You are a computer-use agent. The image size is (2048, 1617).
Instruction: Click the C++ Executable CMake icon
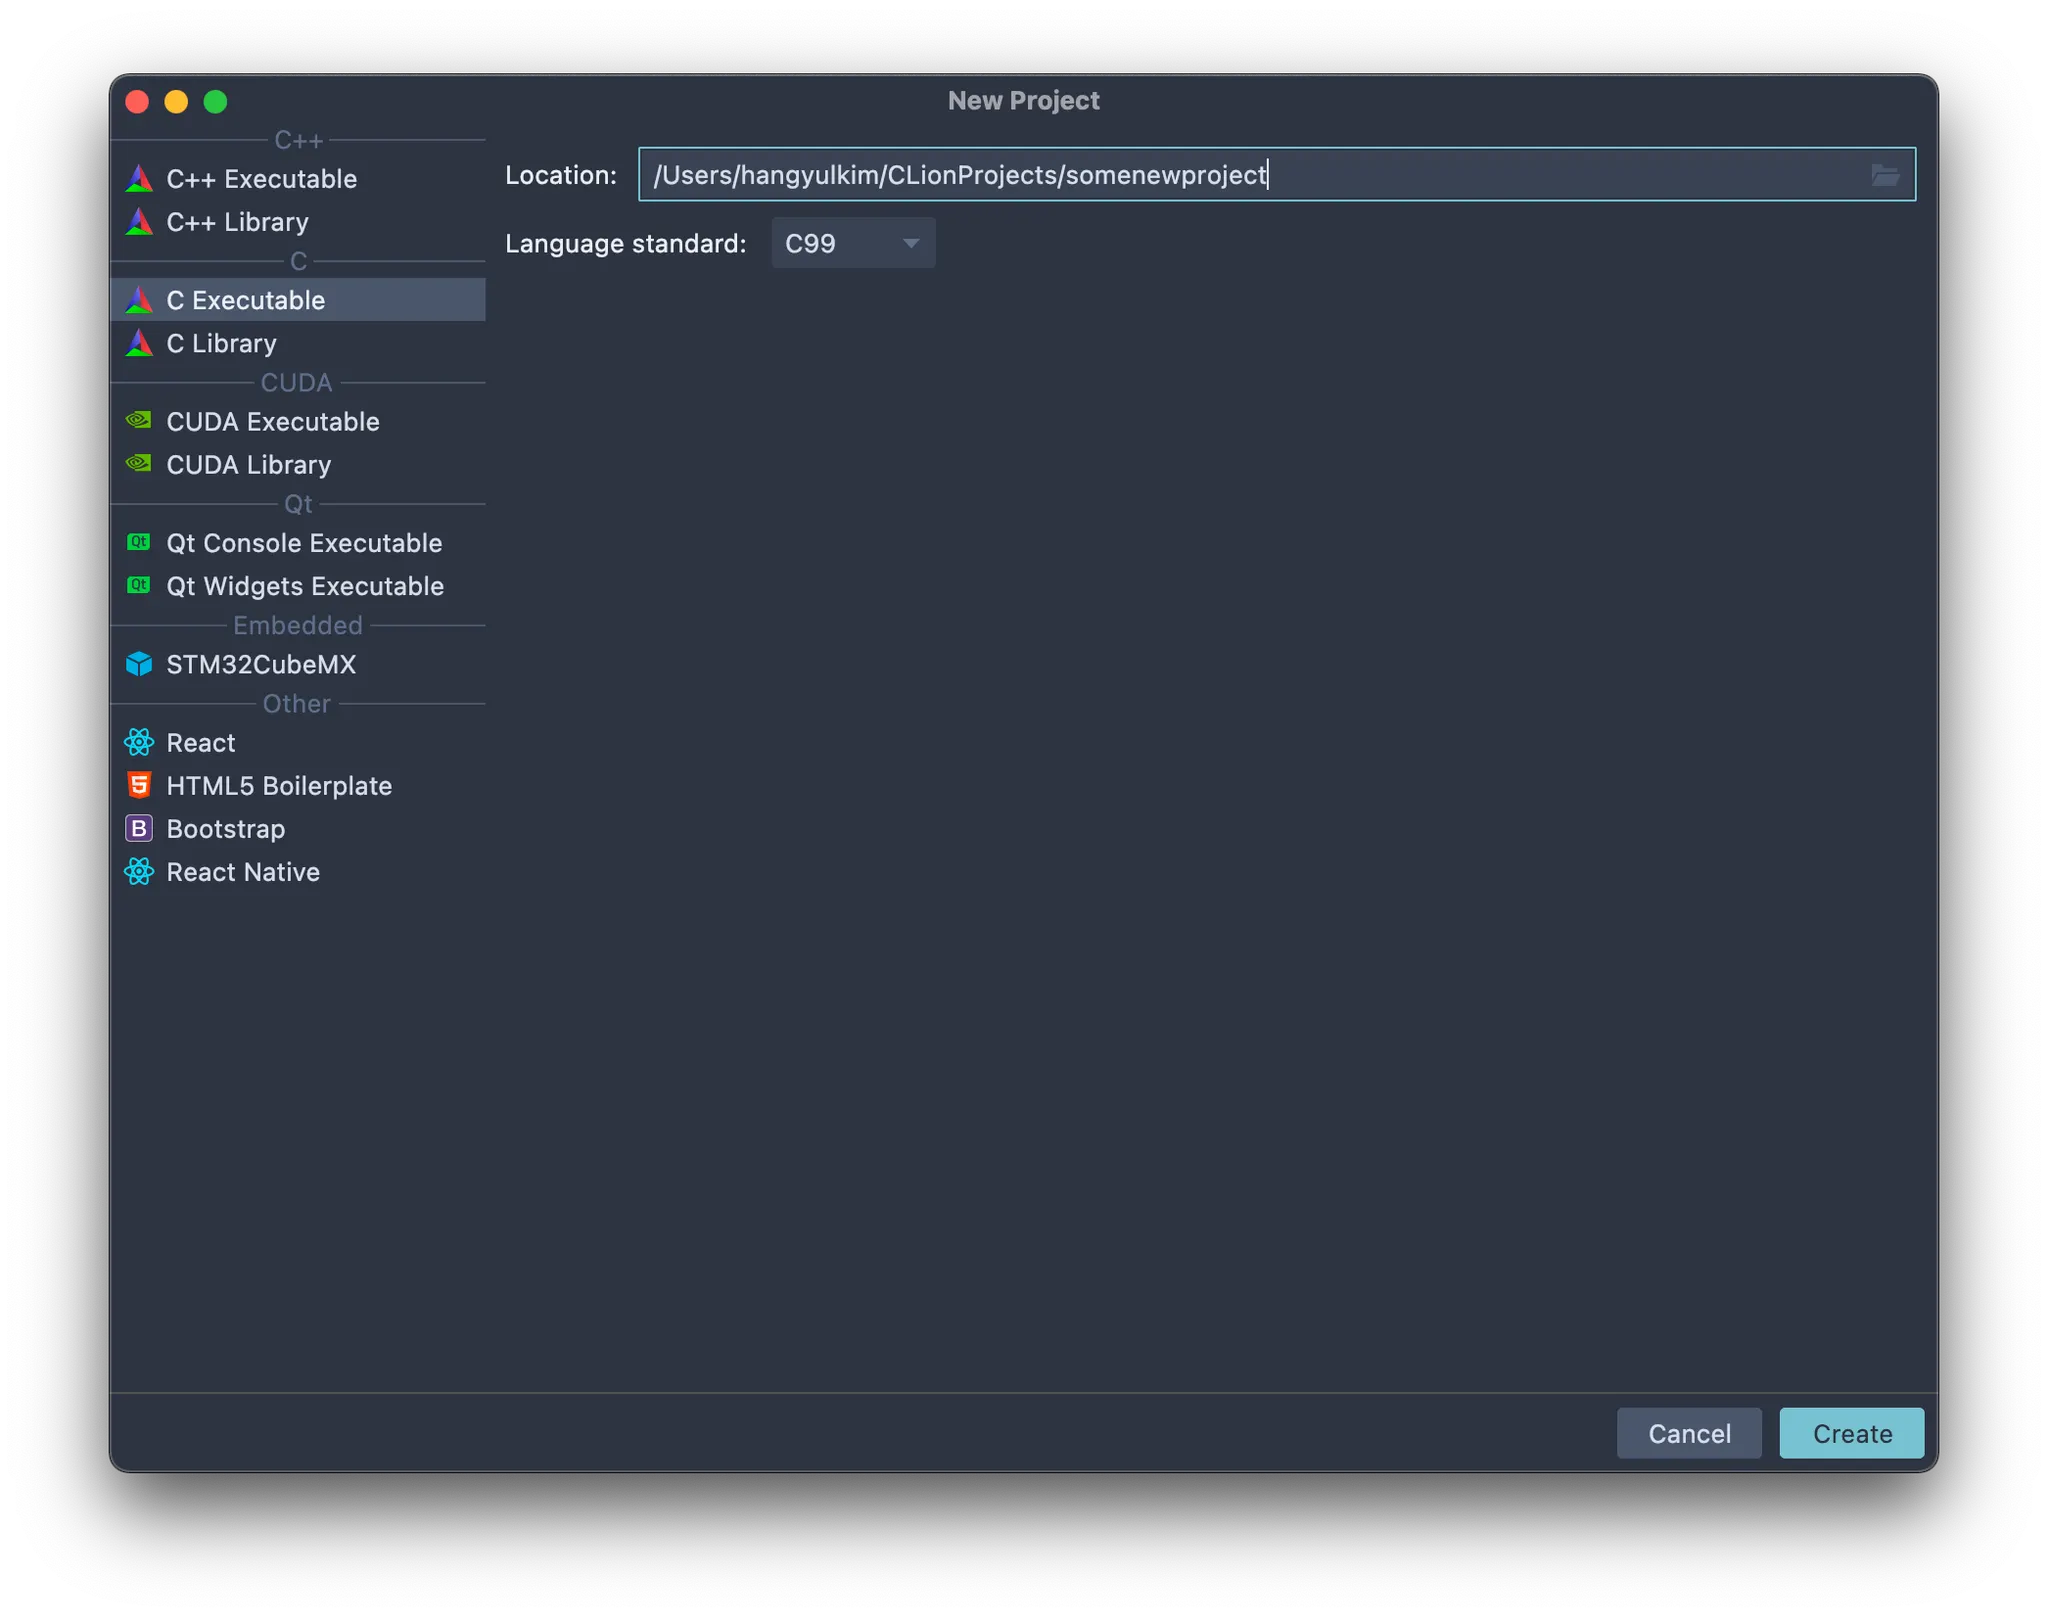pos(139,179)
